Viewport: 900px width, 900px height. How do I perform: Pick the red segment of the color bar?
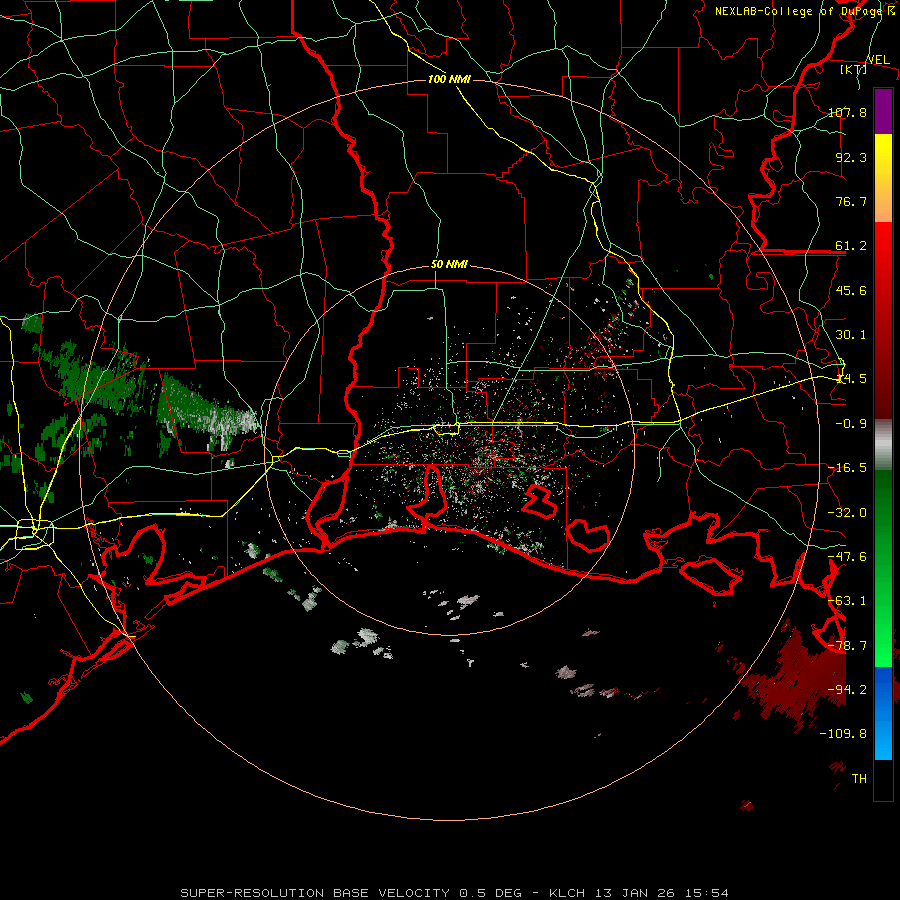point(883,320)
